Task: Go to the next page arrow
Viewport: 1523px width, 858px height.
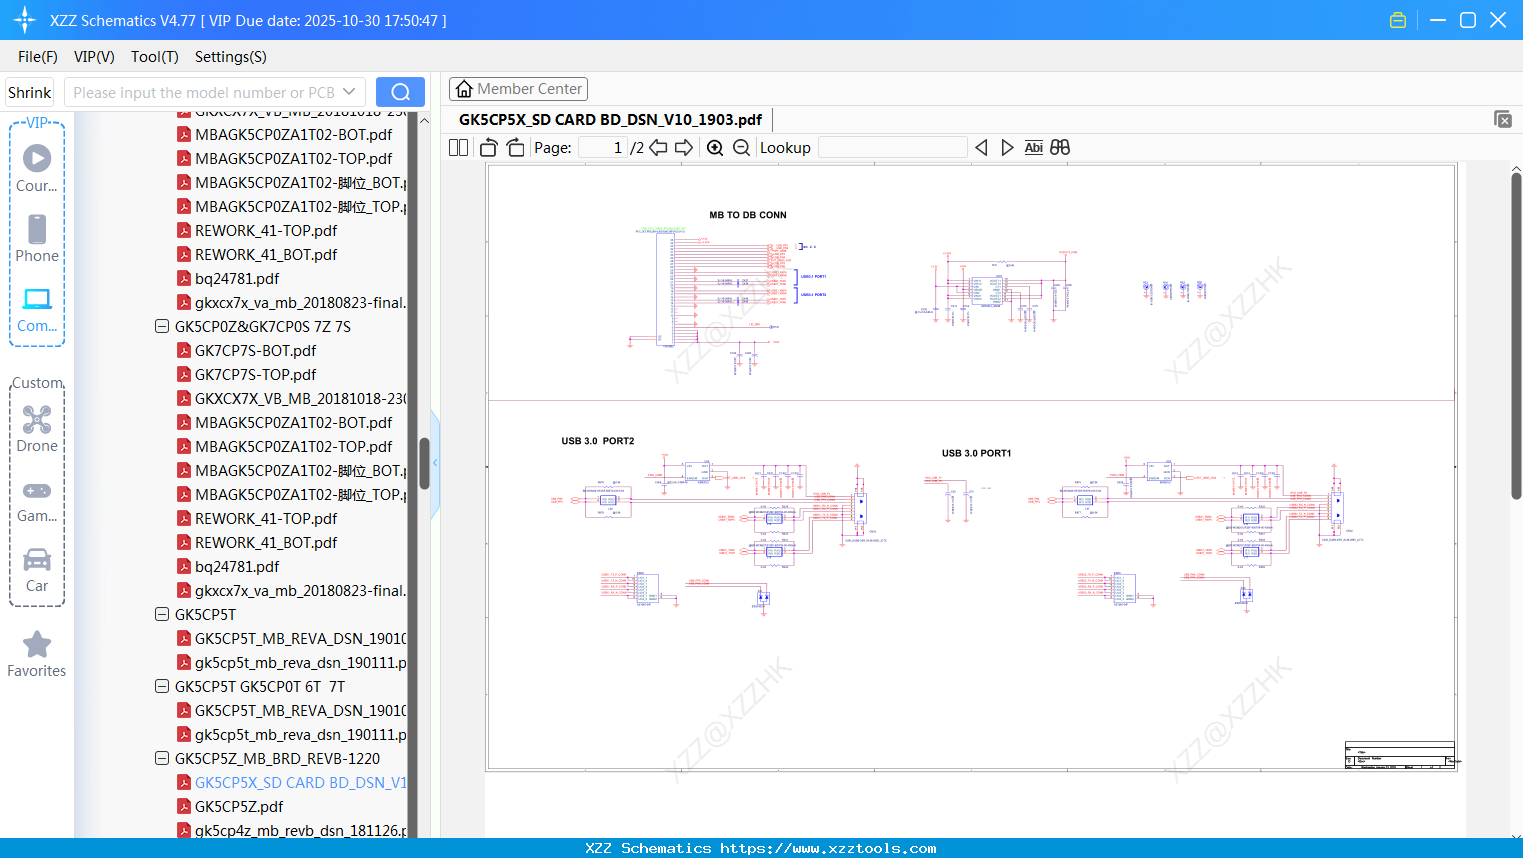Action: (x=684, y=148)
